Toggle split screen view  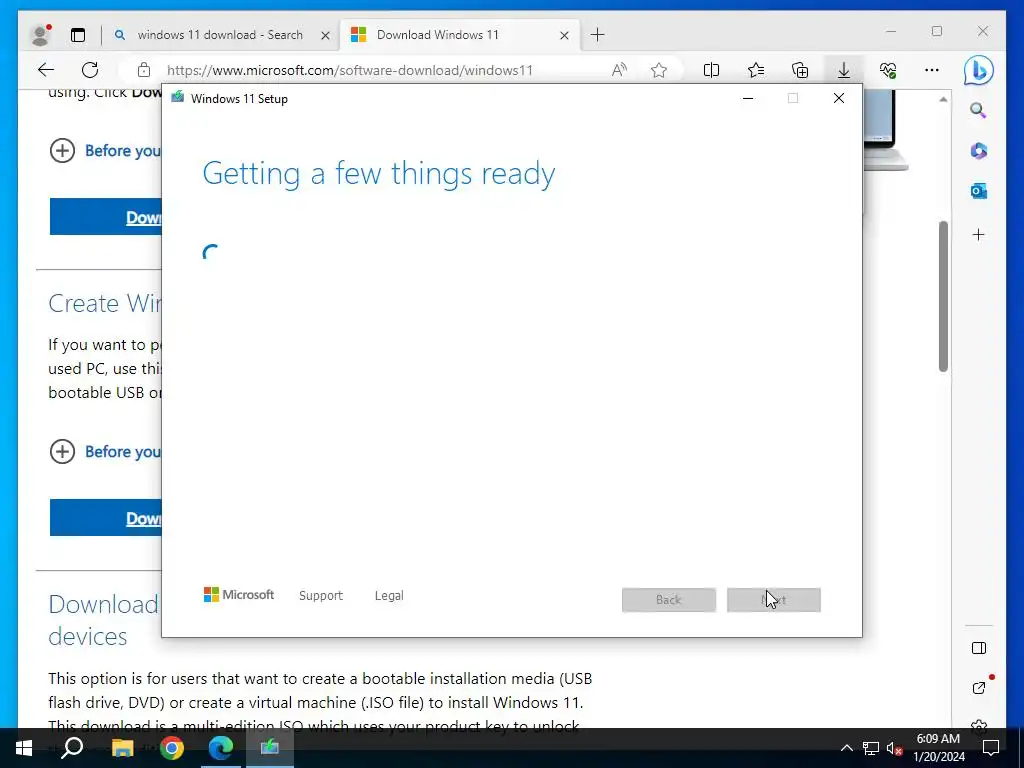[x=711, y=70]
